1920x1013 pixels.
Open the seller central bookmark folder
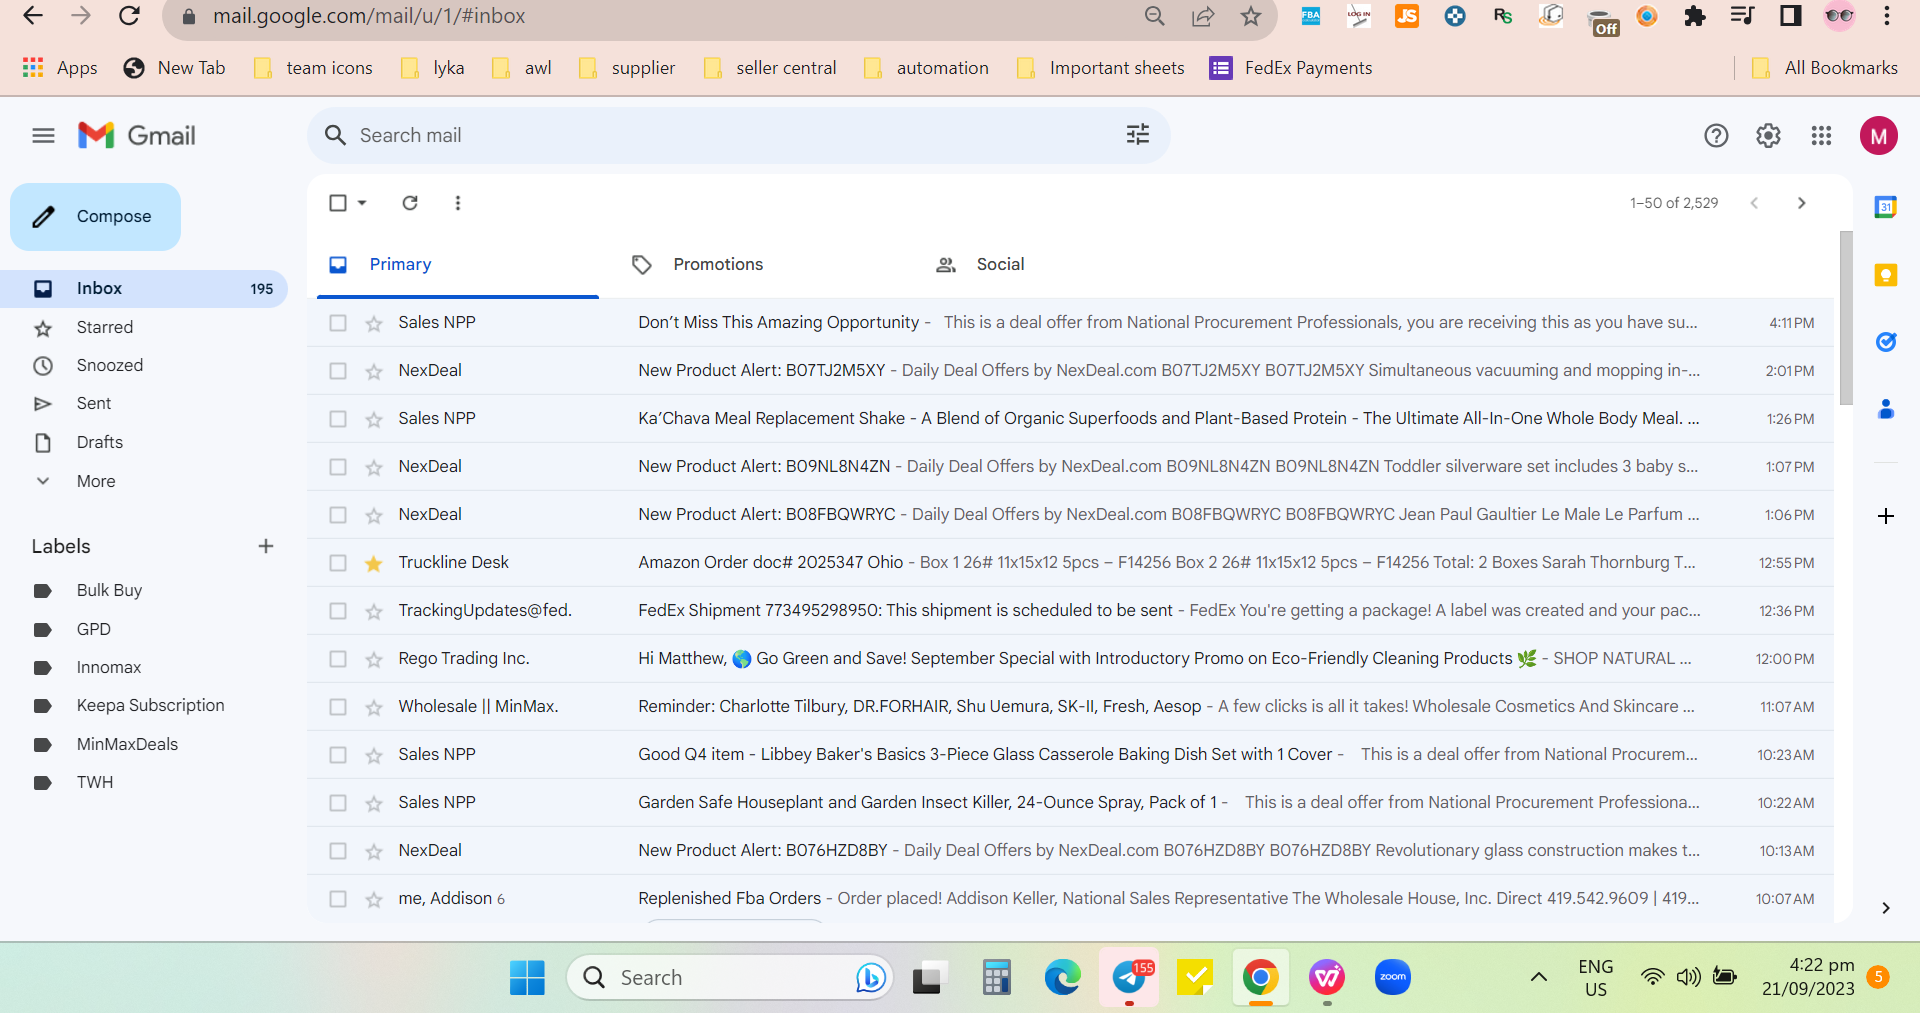tap(770, 68)
